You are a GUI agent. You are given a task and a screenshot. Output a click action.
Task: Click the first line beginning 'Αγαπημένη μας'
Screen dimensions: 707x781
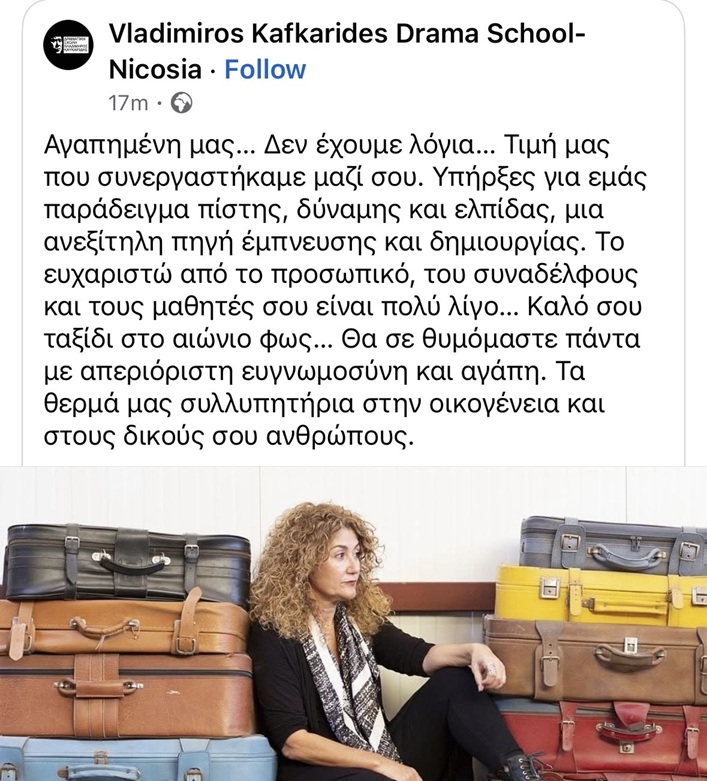[327, 145]
